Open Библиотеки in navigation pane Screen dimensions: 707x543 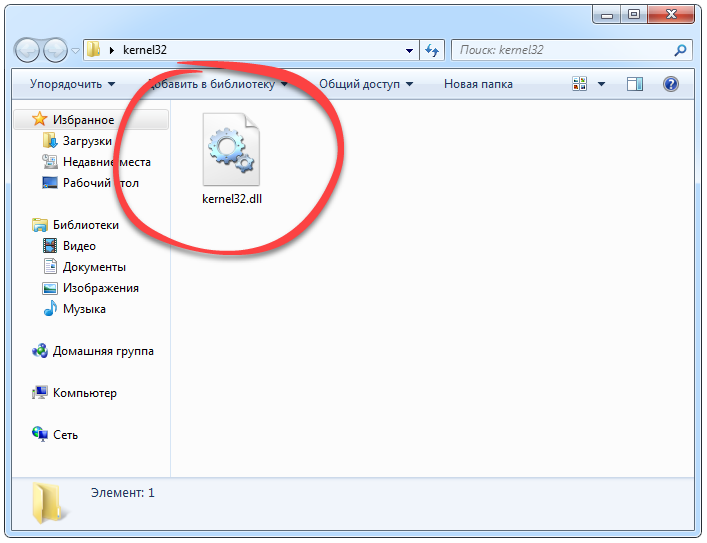point(86,225)
